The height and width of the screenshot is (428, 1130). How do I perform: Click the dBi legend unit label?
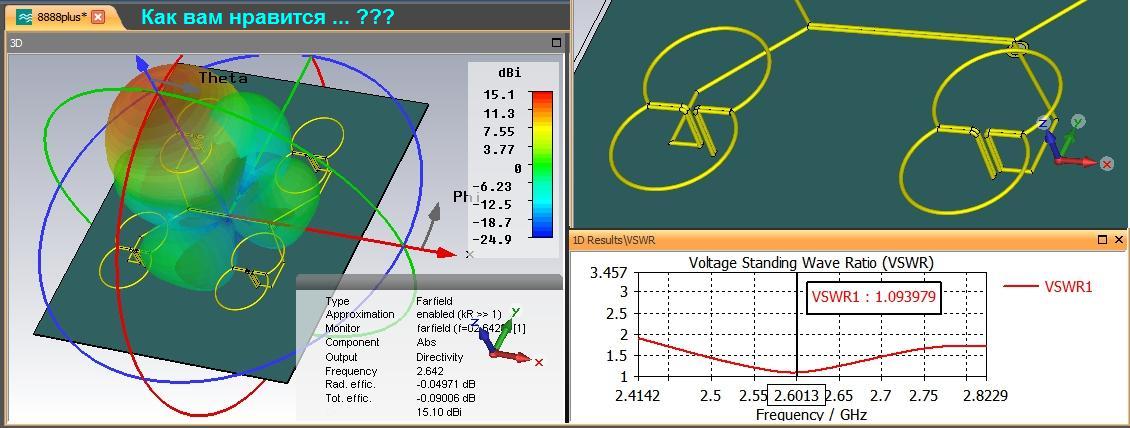click(509, 73)
